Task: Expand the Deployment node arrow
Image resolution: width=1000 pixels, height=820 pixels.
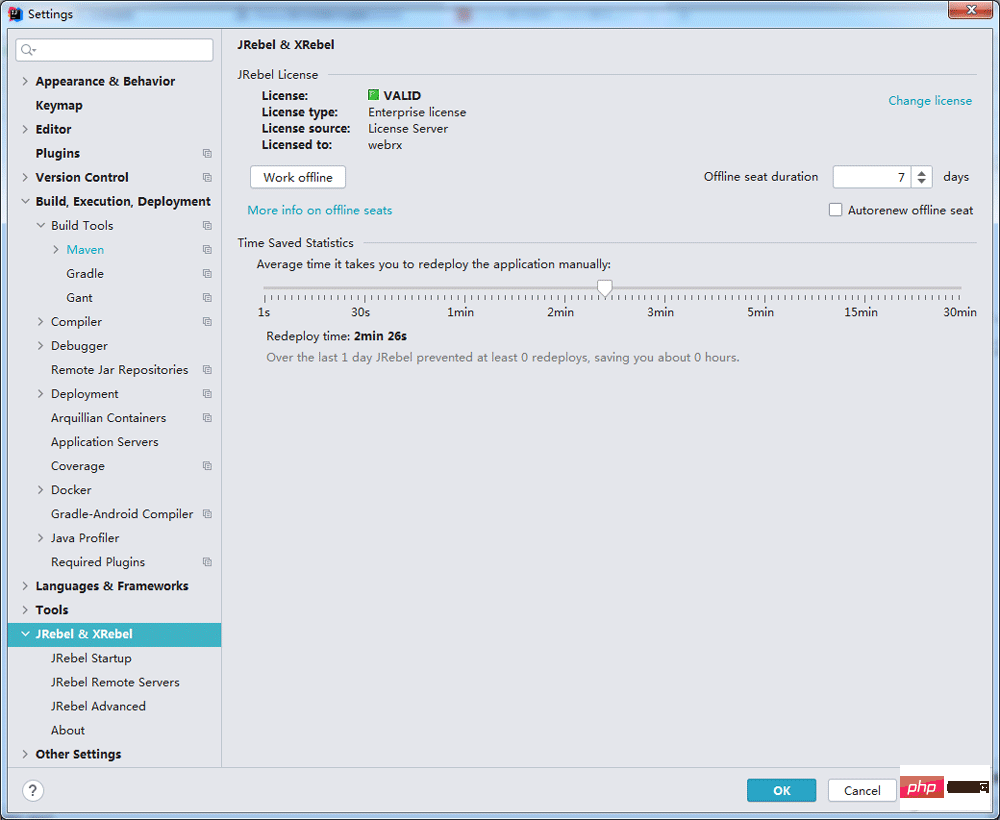Action: [x=41, y=394]
